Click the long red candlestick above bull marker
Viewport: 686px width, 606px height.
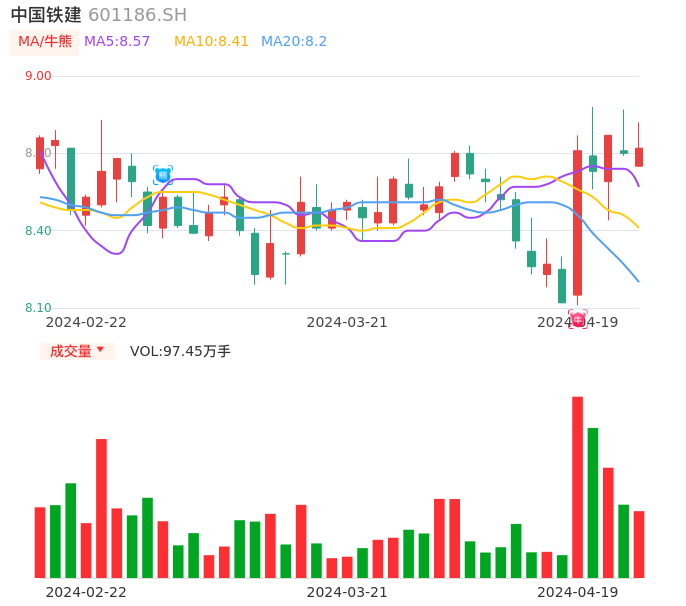(578, 222)
